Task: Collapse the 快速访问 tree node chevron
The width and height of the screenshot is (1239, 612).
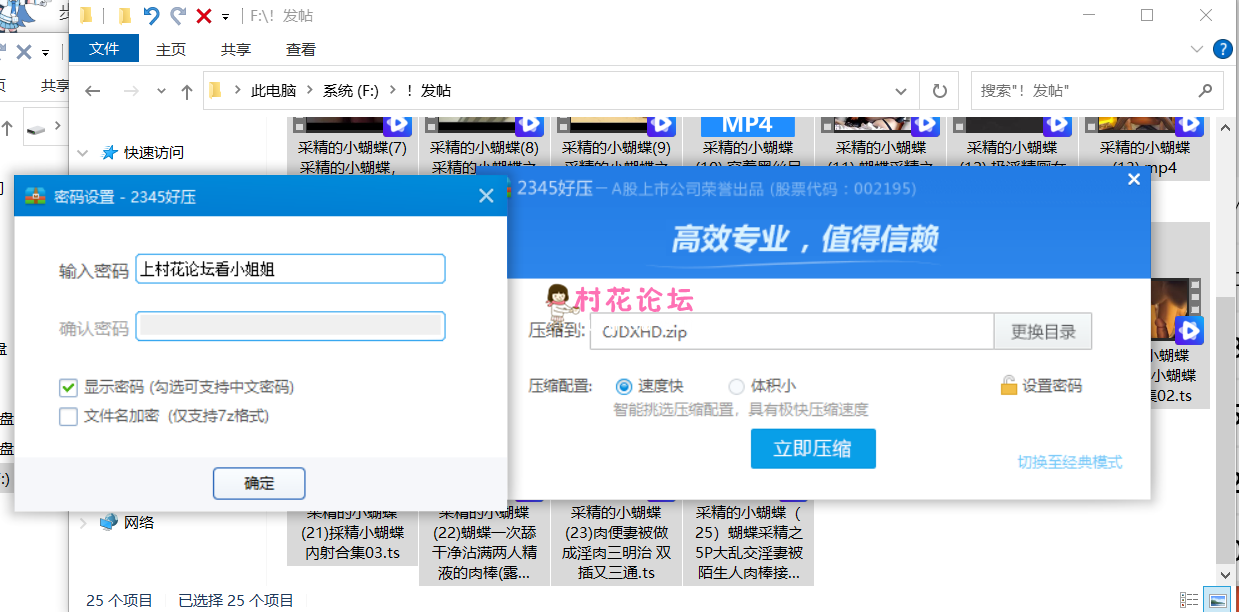Action: pos(83,153)
